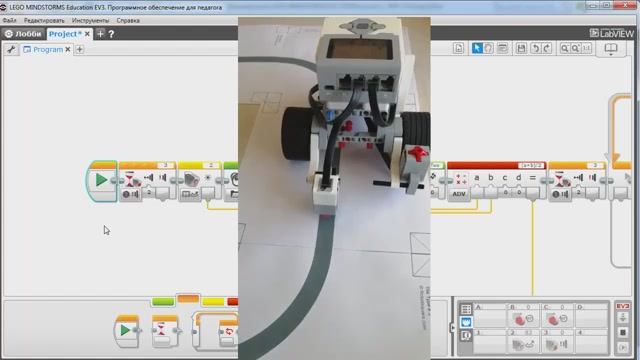Screen dimensions: 640x360
Task: Show the orange Flow Control palette
Action: (188, 300)
